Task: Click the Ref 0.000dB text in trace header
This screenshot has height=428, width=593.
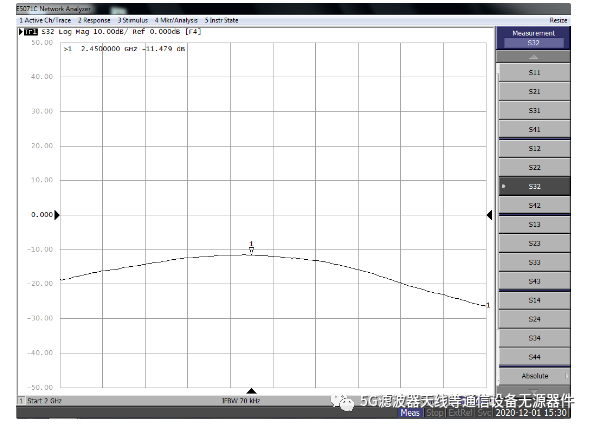Action: (156, 32)
